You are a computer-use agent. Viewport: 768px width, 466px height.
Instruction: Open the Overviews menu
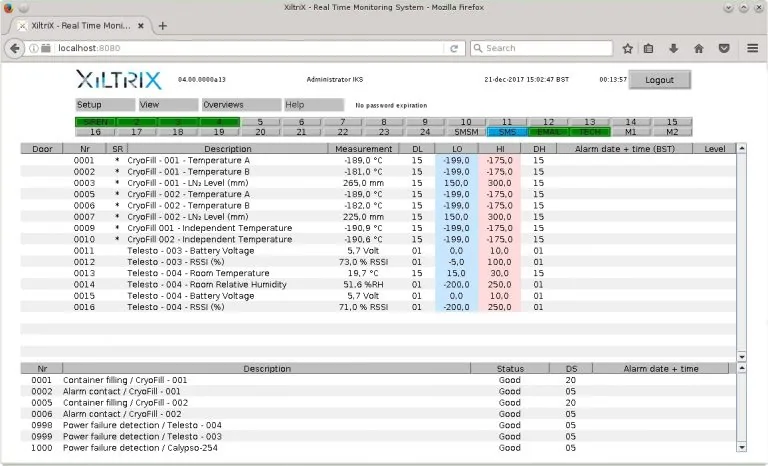242,105
